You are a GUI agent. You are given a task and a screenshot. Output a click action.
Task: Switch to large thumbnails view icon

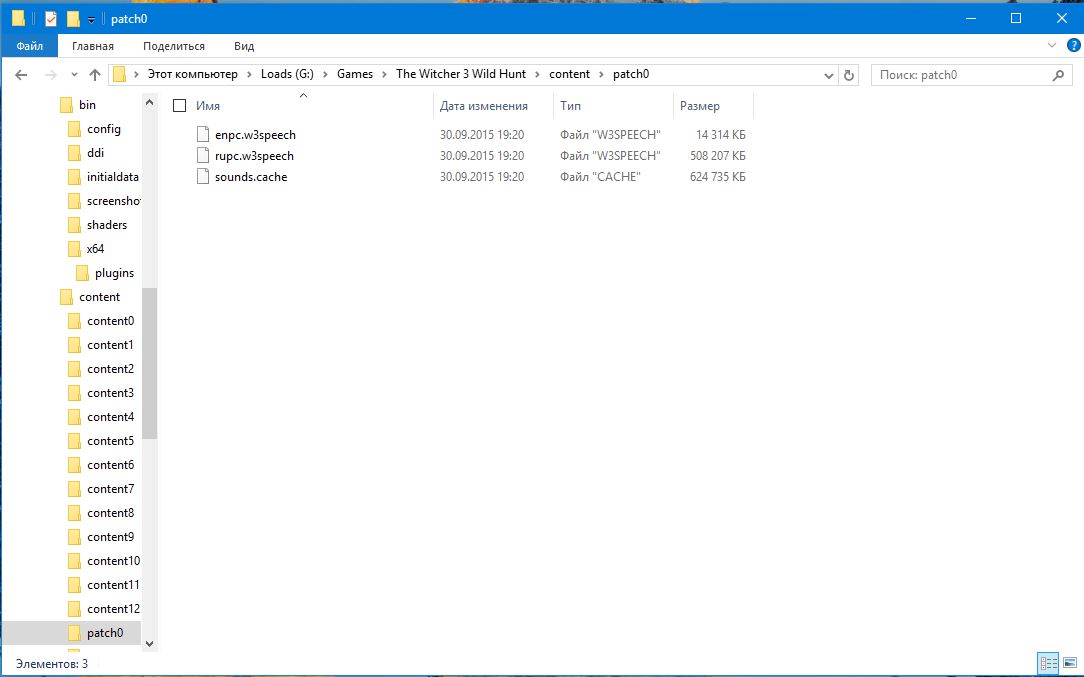point(1070,664)
